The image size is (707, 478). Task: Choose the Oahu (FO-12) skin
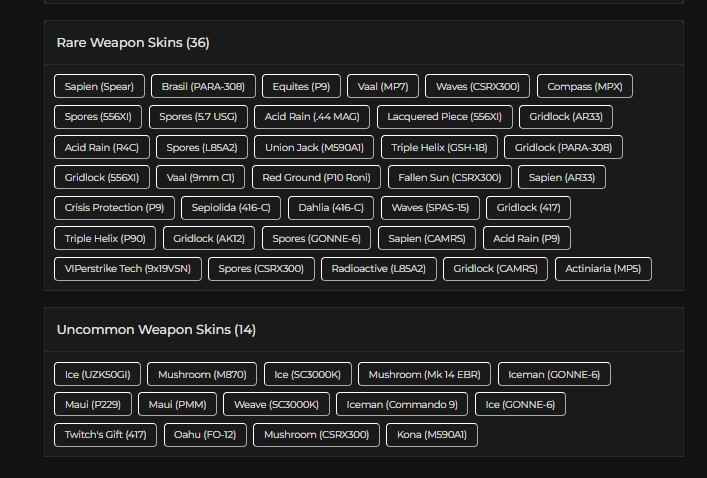(x=204, y=435)
